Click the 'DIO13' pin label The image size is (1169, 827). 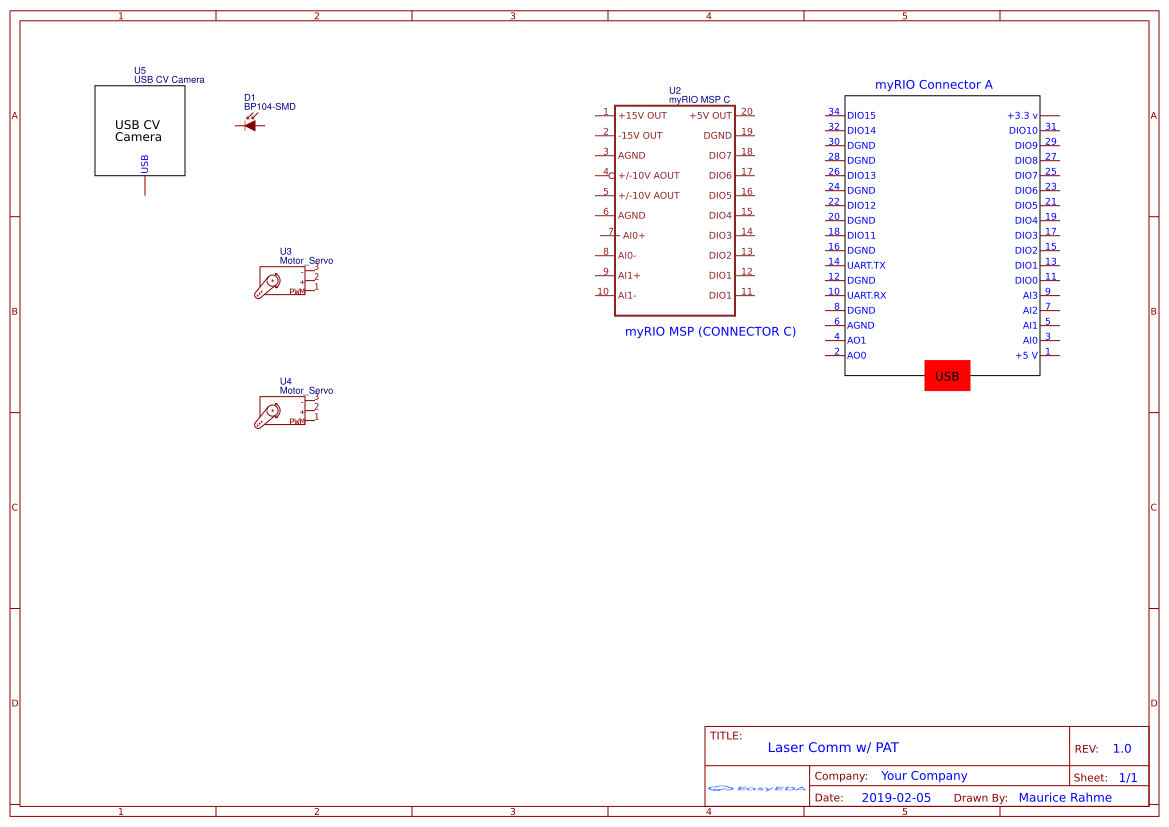[x=861, y=176]
